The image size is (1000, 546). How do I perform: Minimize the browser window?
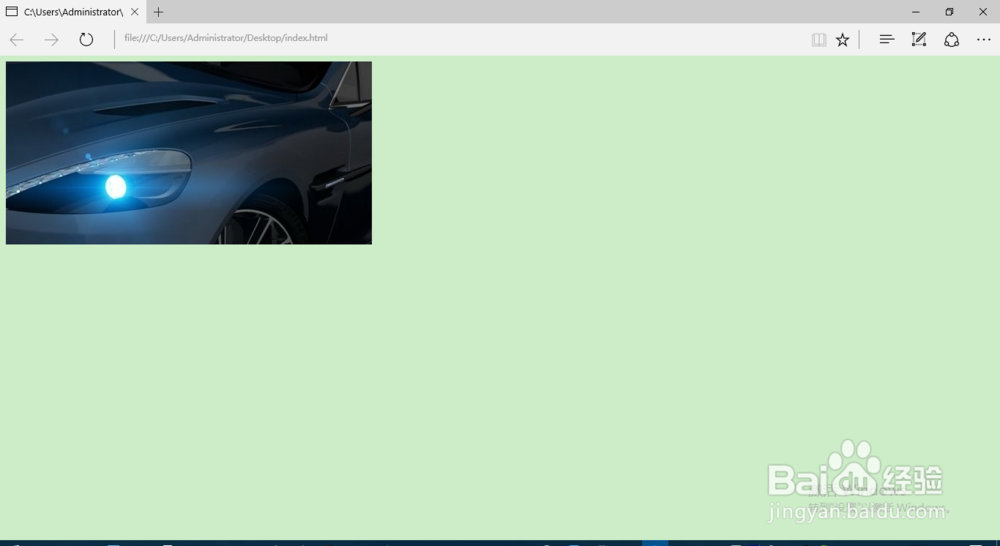[x=915, y=11]
